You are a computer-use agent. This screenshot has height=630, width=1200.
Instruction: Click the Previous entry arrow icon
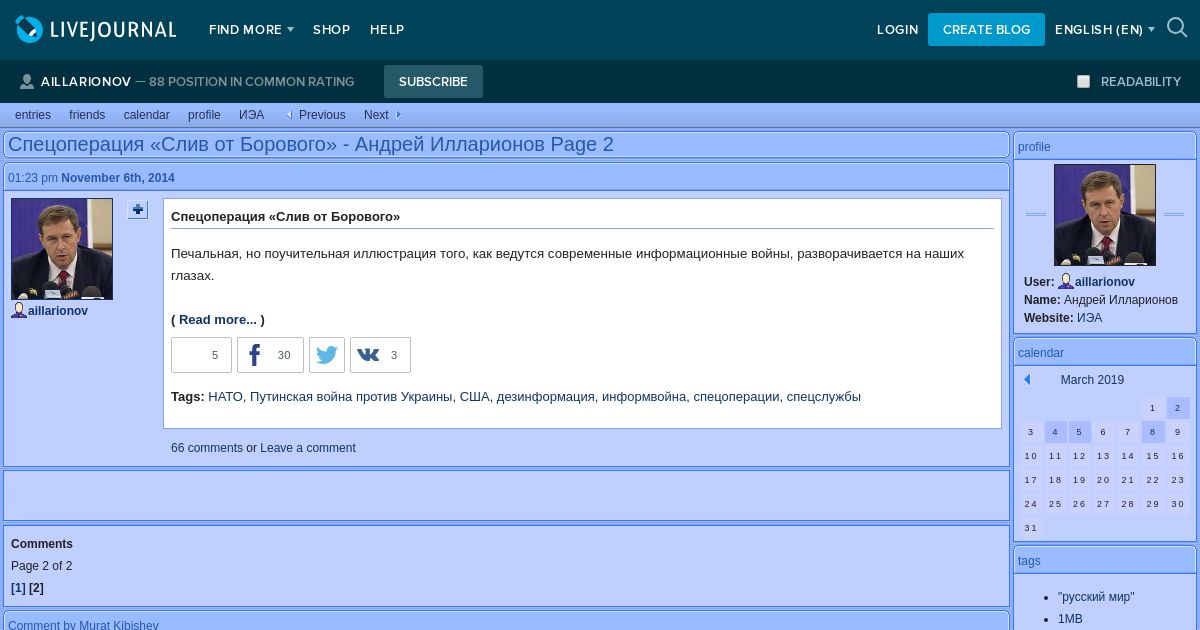click(x=290, y=115)
